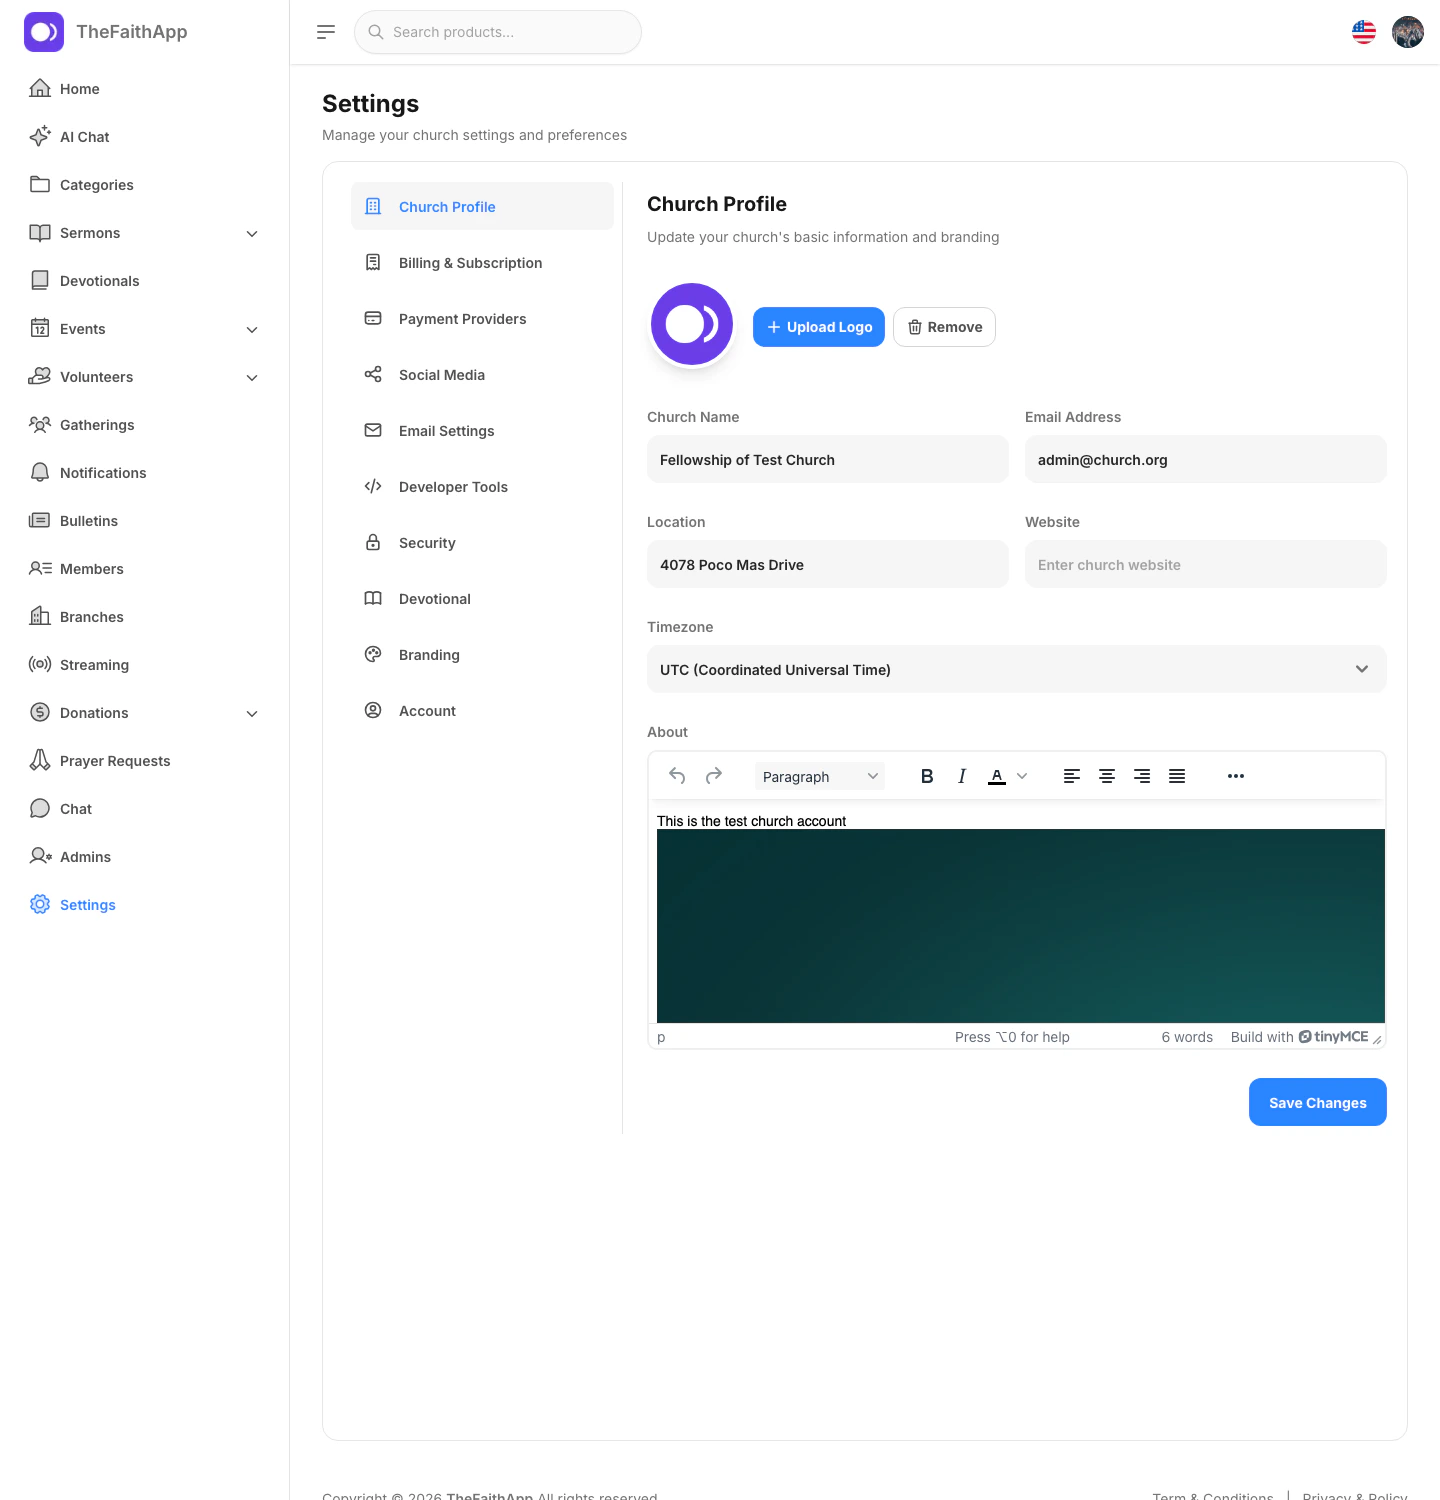This screenshot has width=1440, height=1500.
Task: Click the Admins user-gear icon
Action: click(x=40, y=856)
